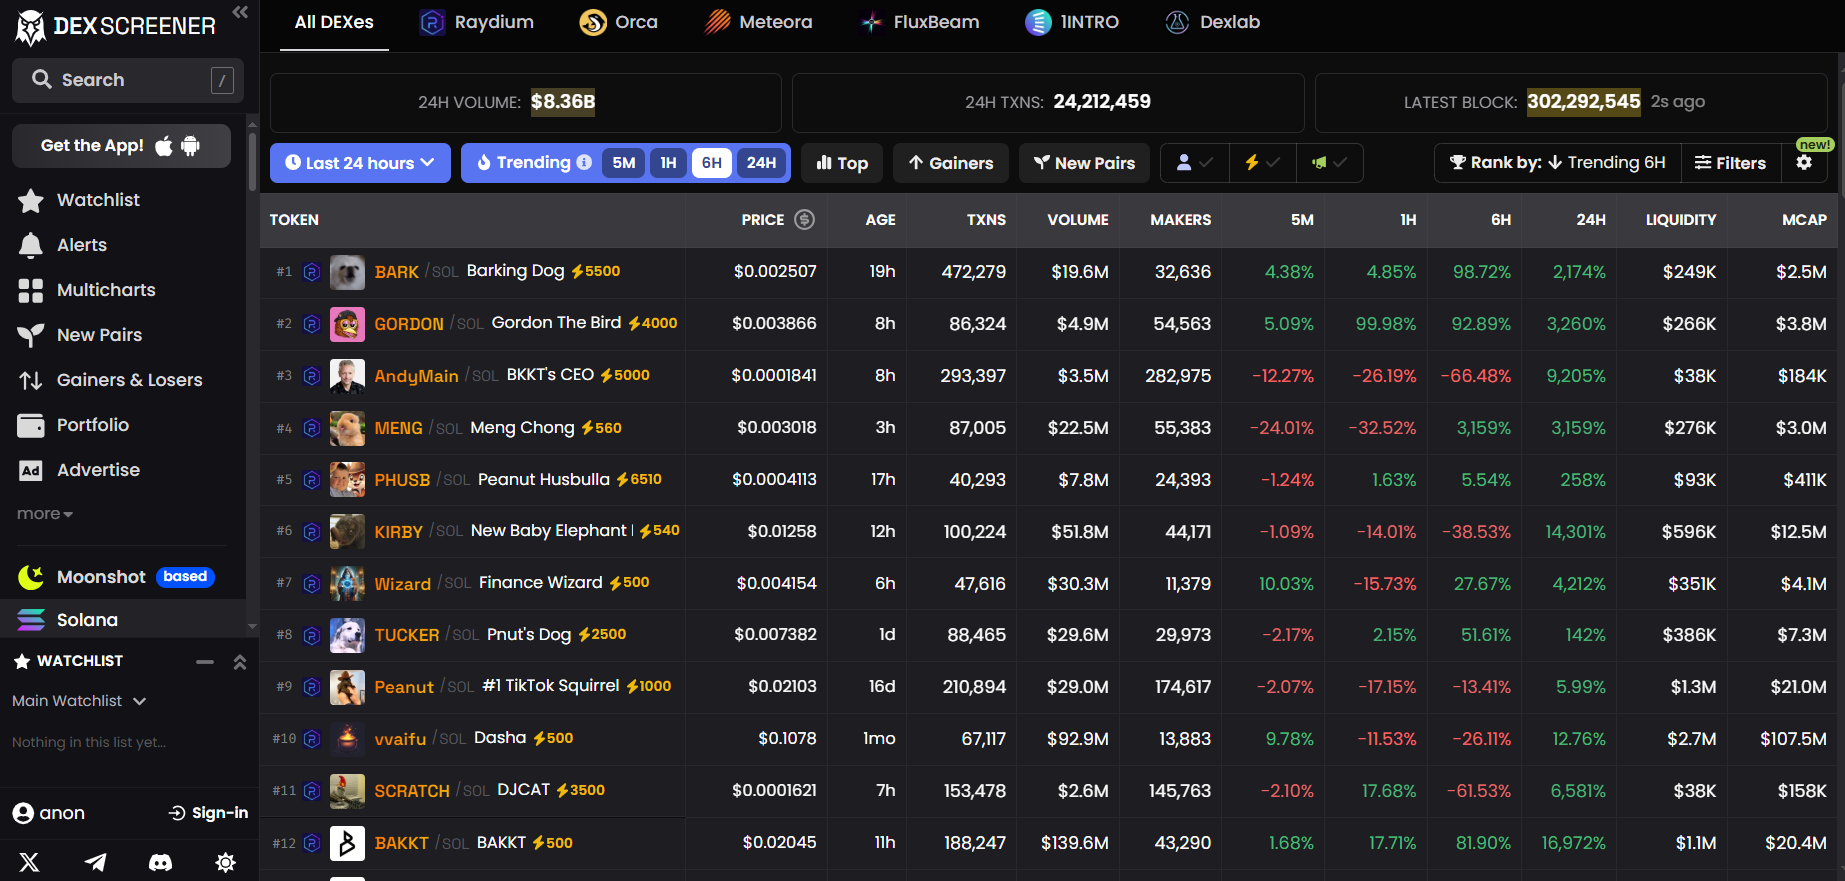Toggle ads filter megaphone icon
The width and height of the screenshot is (1845, 881).
click(x=1330, y=162)
